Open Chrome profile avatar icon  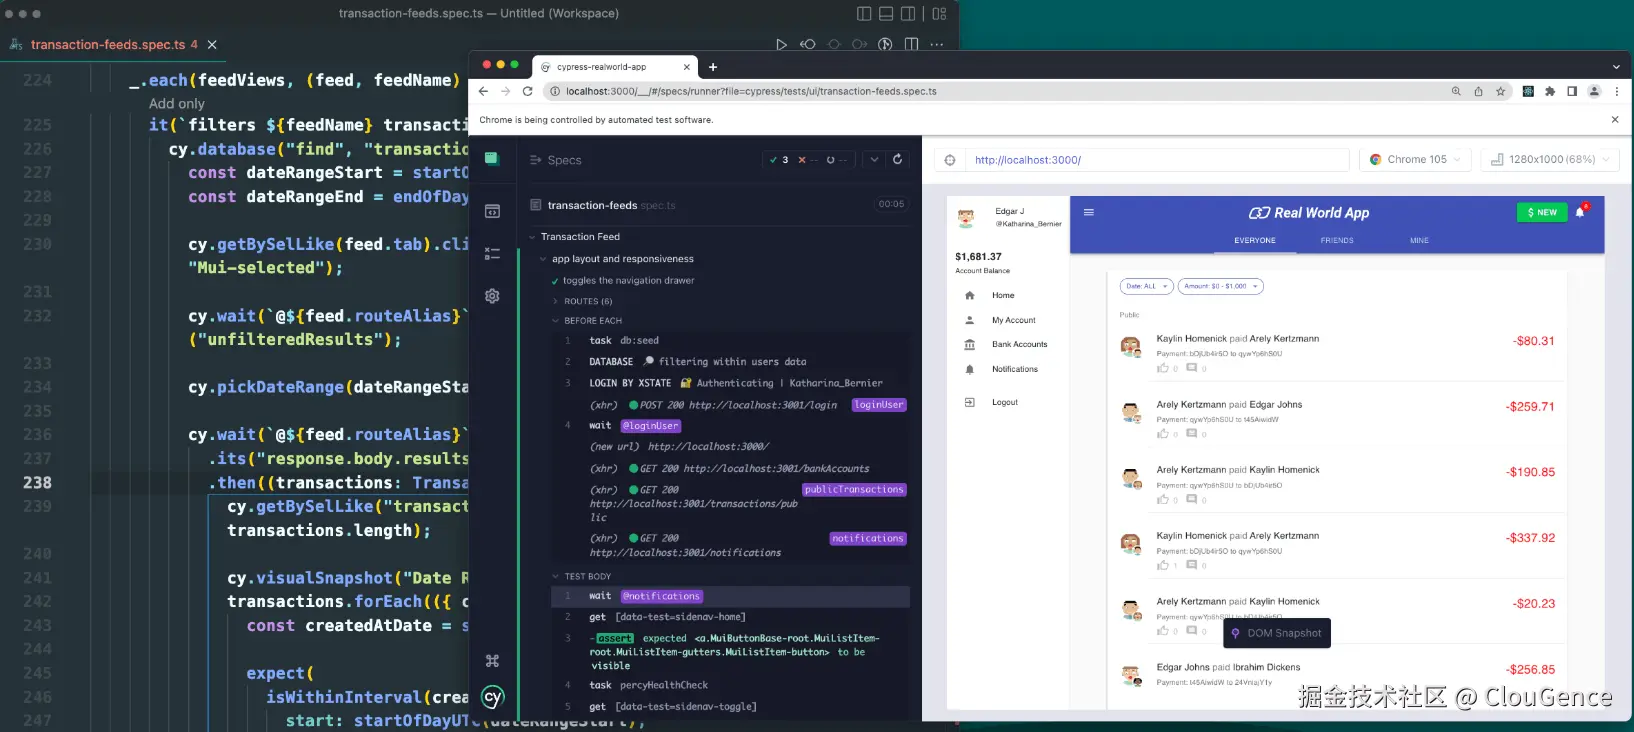click(x=1594, y=91)
